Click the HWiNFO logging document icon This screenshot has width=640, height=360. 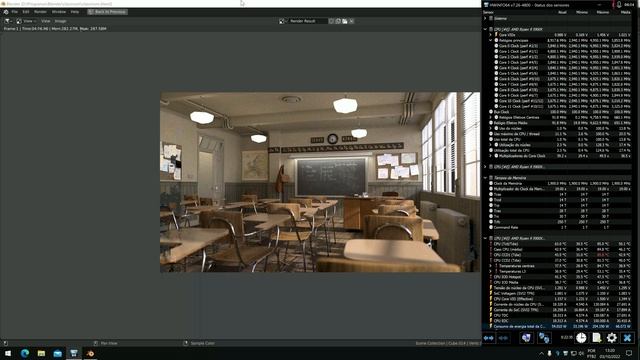coord(596,338)
